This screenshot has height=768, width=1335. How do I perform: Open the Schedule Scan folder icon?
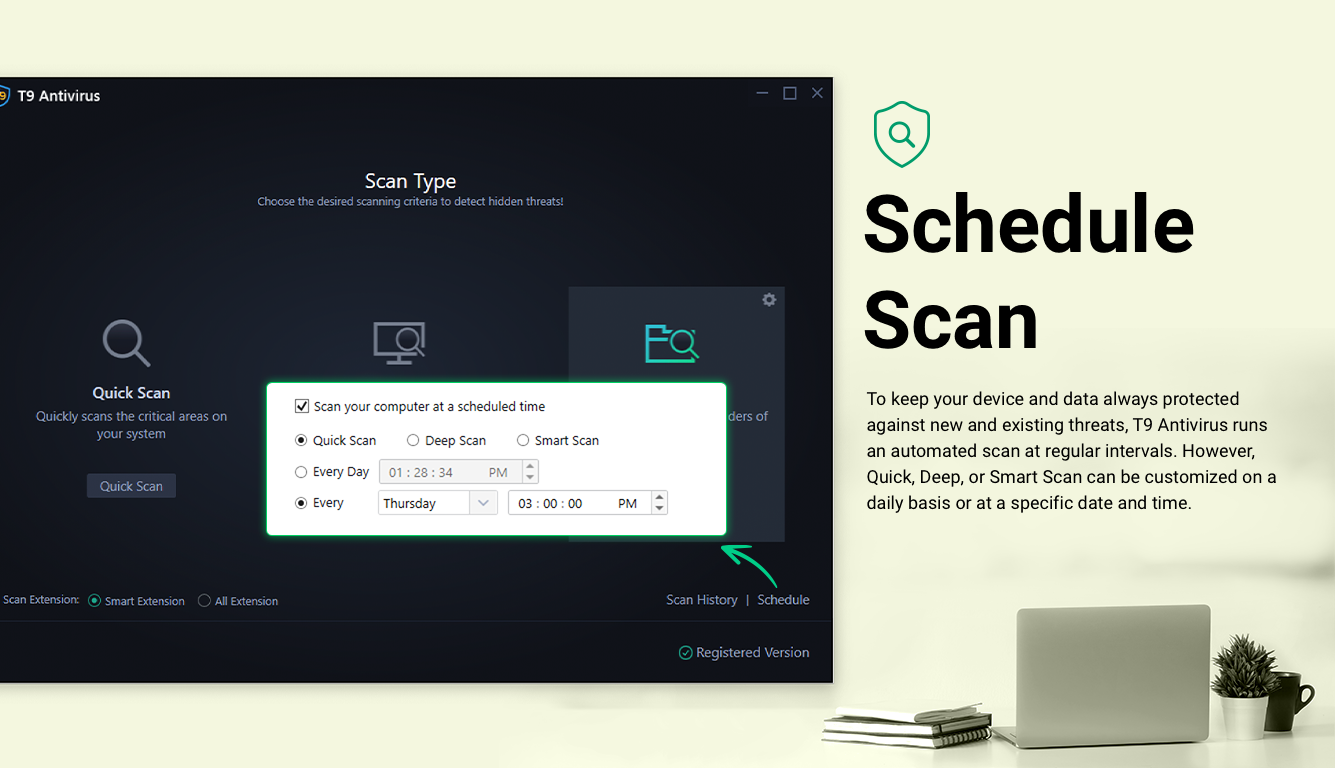[672, 344]
